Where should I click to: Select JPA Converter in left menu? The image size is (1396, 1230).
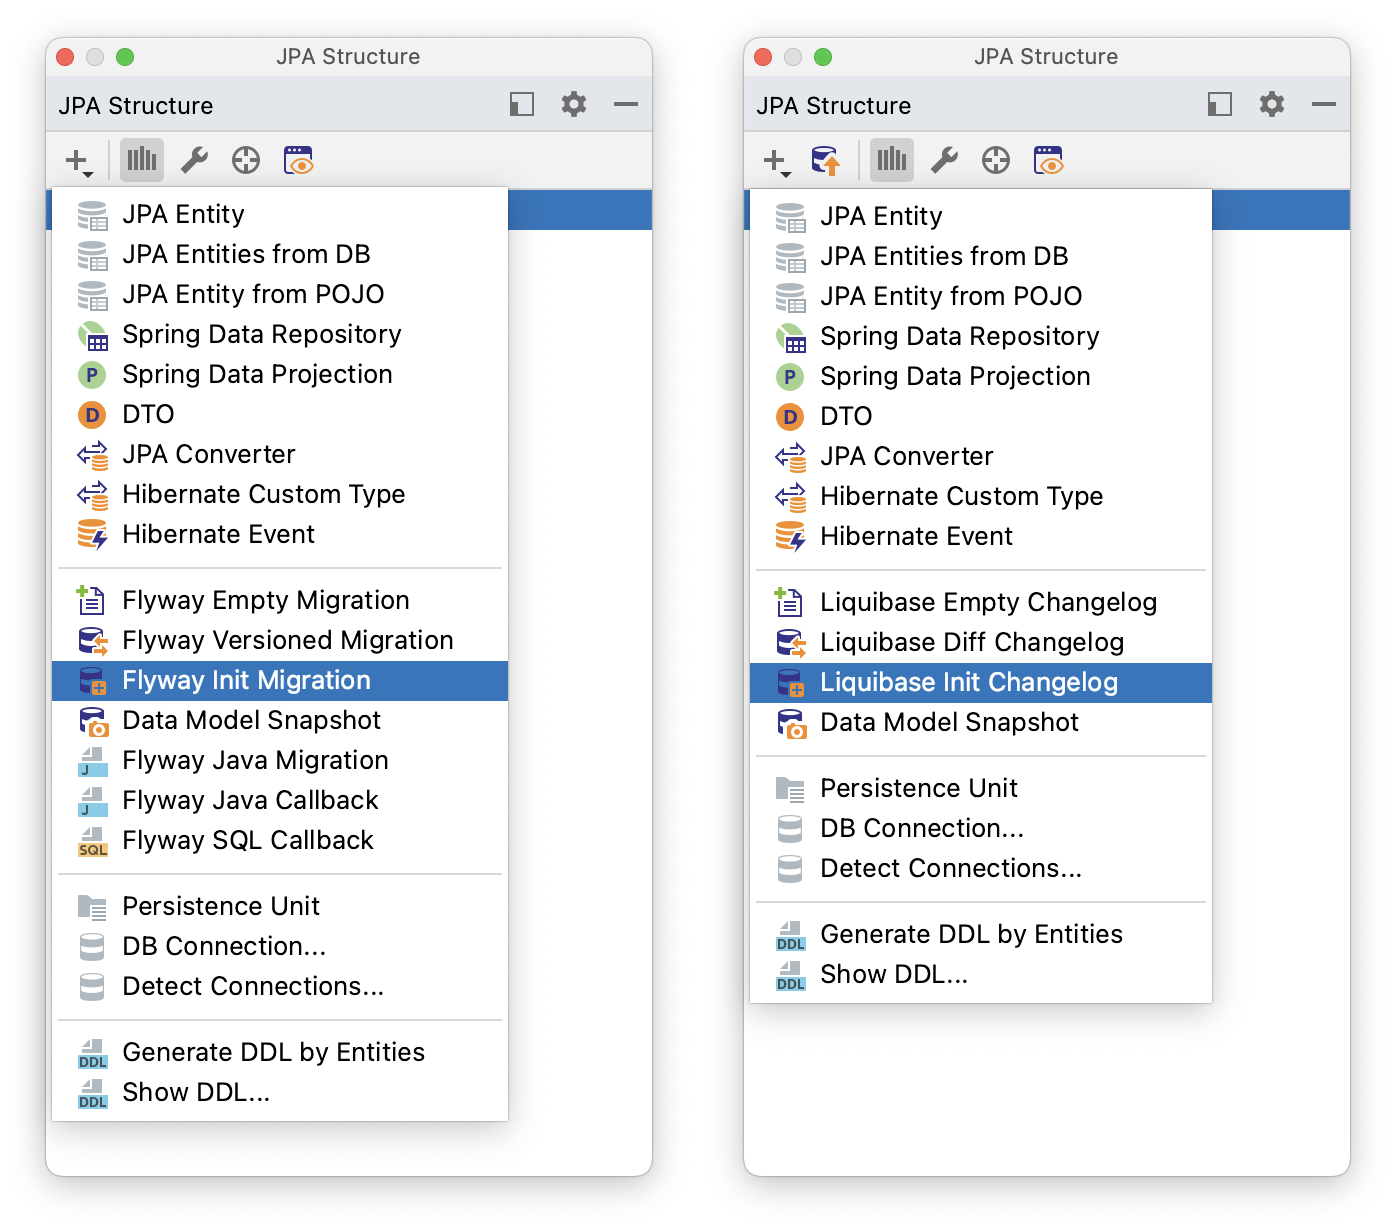pyautogui.click(x=280, y=455)
